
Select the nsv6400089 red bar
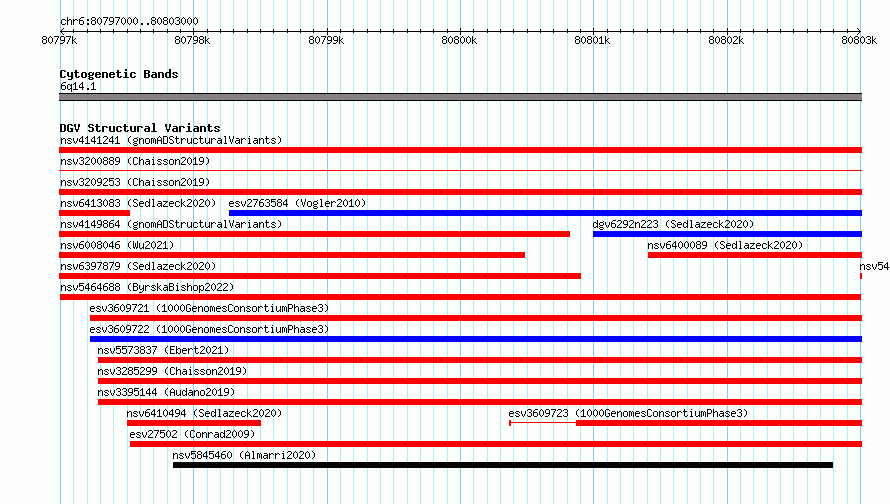pyautogui.click(x=755, y=255)
